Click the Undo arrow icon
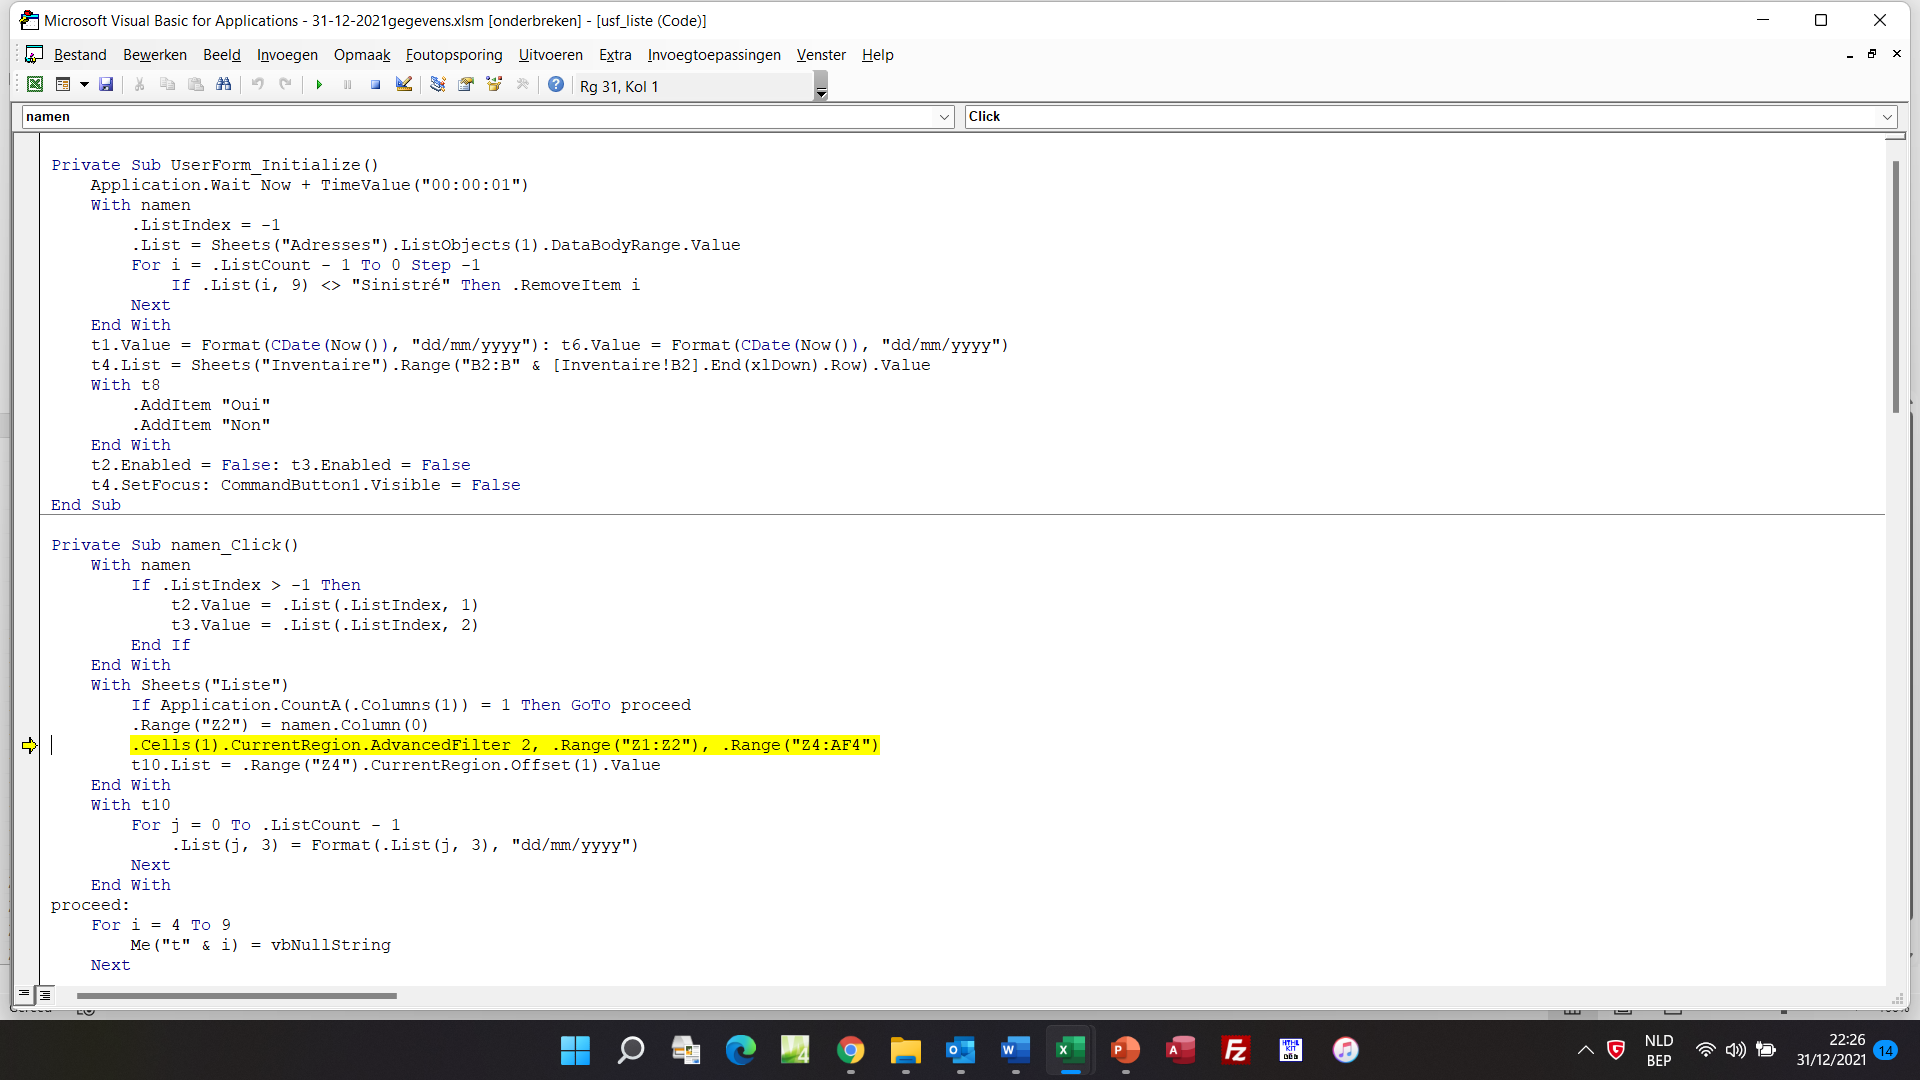Viewport: 1920px width, 1080px height. [258, 85]
